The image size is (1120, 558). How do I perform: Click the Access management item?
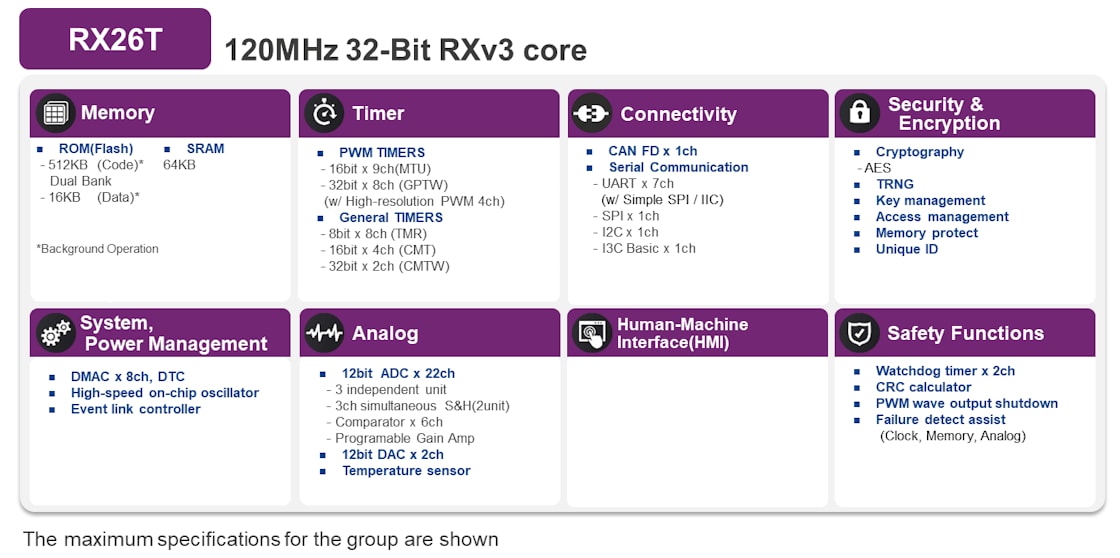pos(942,216)
